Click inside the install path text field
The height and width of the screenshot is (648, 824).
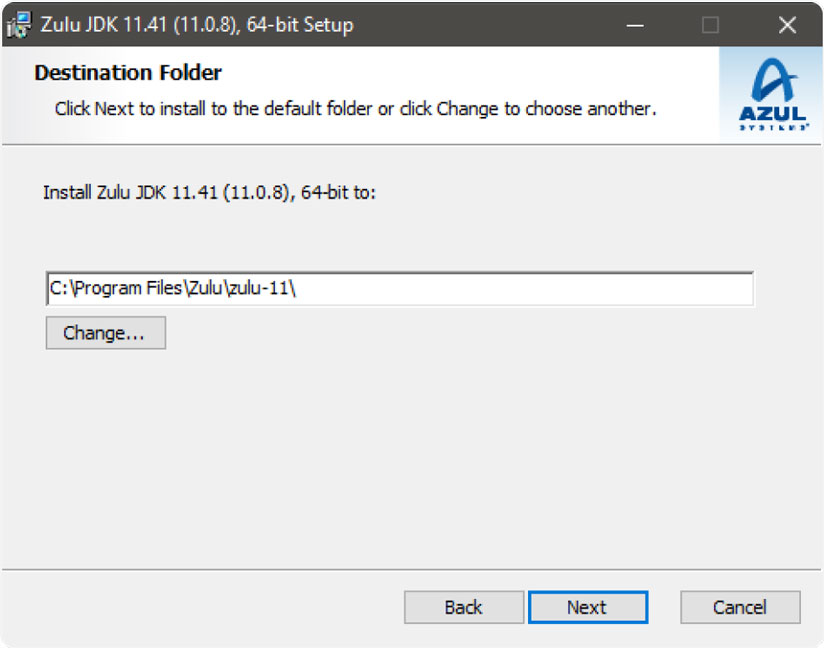(500, 289)
